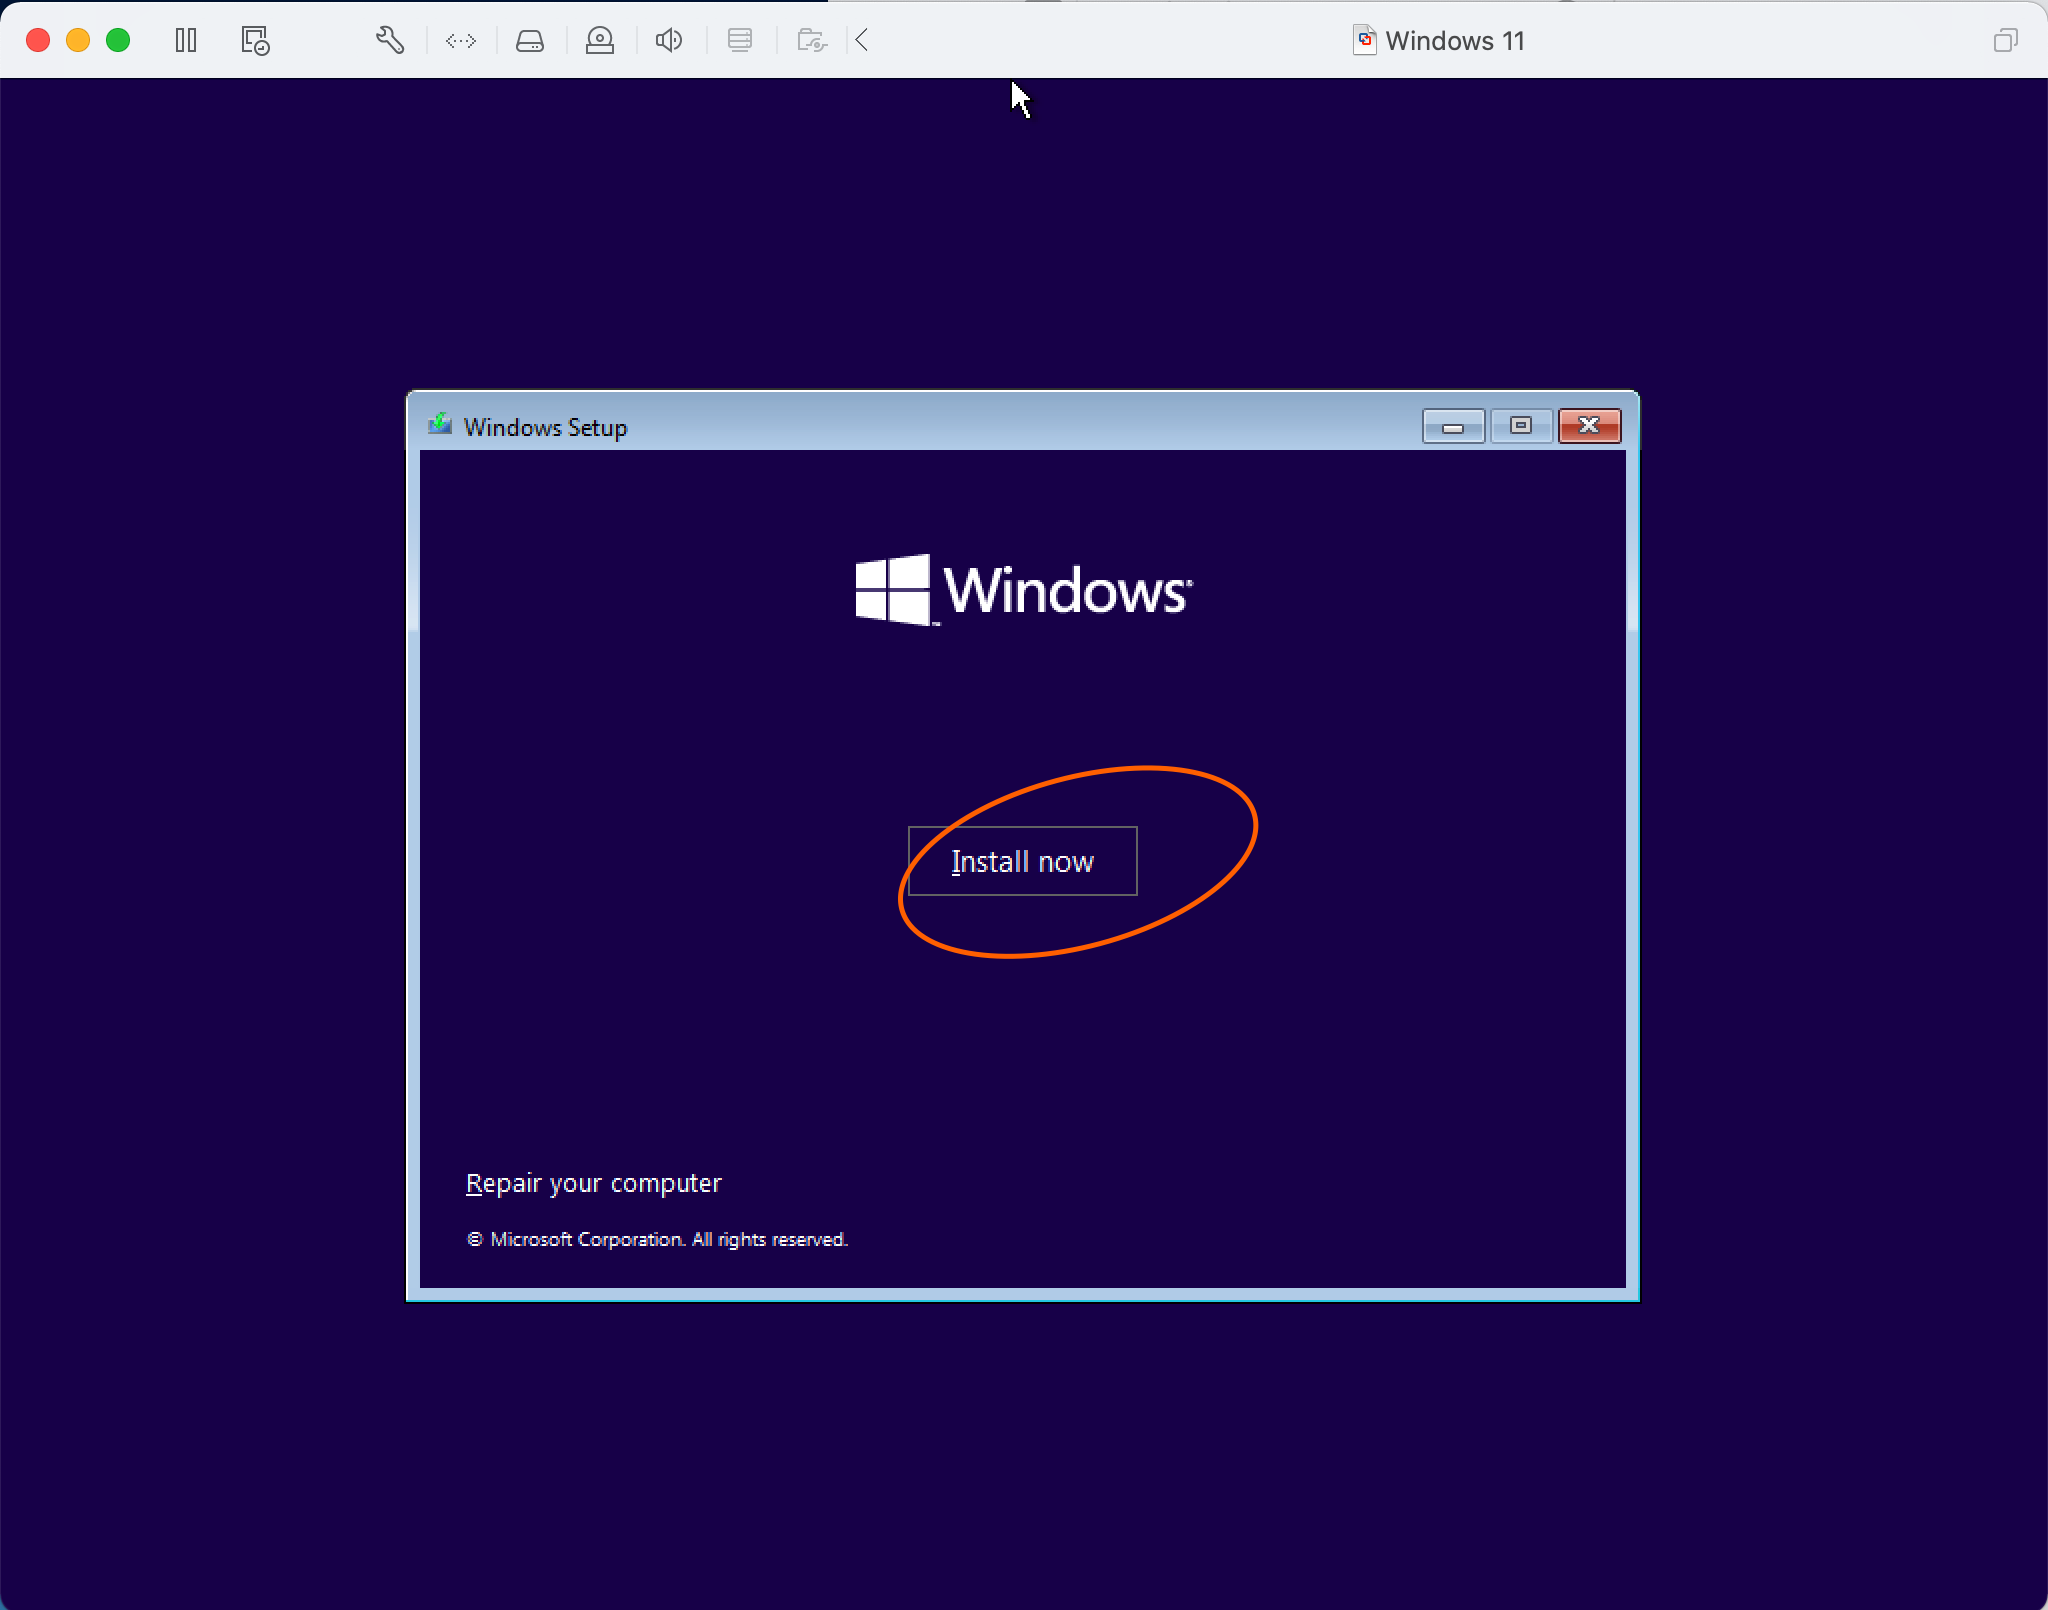Open Repair your computer link
Screen dimensions: 2048x1610
tap(593, 1183)
